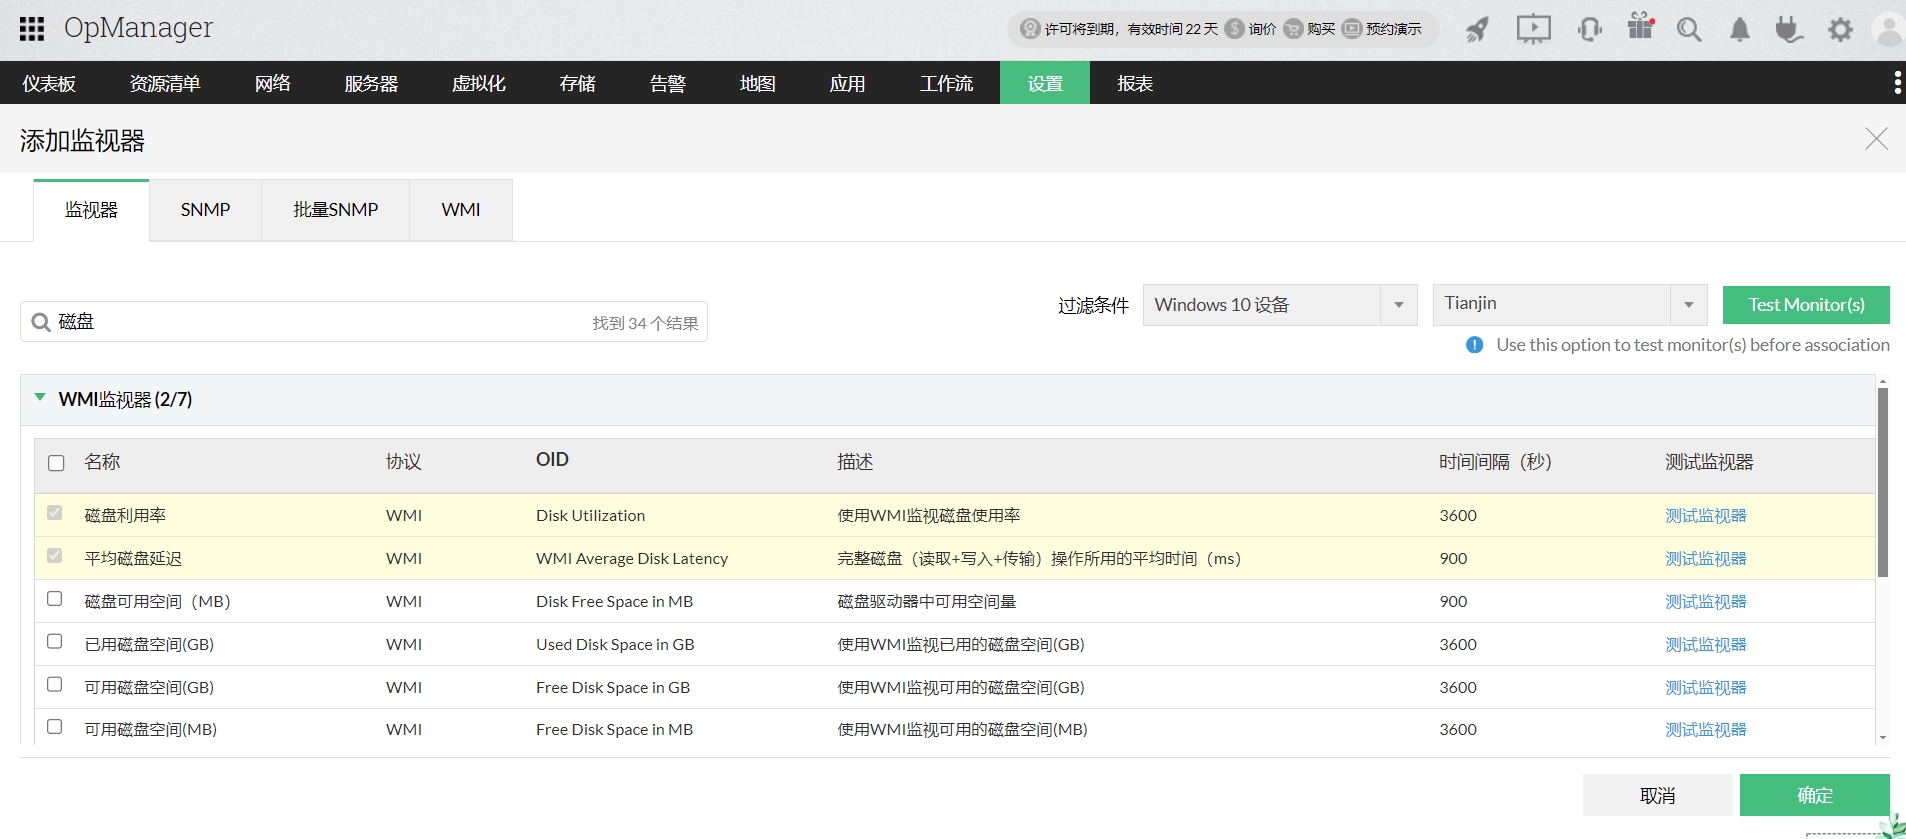Viewport: 1906px width, 839px height.
Task: Open the Windows 10 设备 filter dropdown
Action: click(1280, 305)
